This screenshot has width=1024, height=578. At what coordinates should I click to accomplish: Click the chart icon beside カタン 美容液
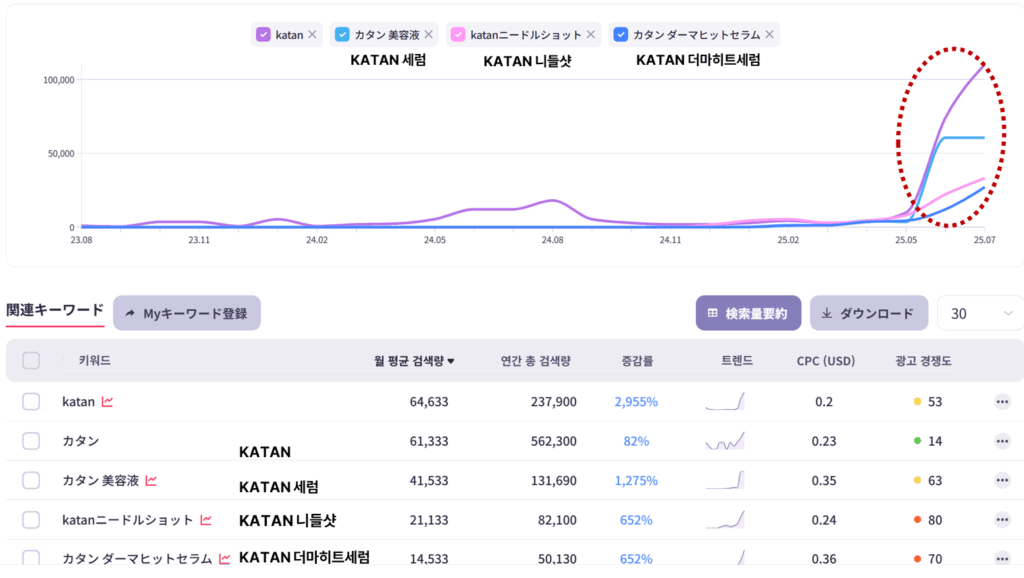point(152,481)
